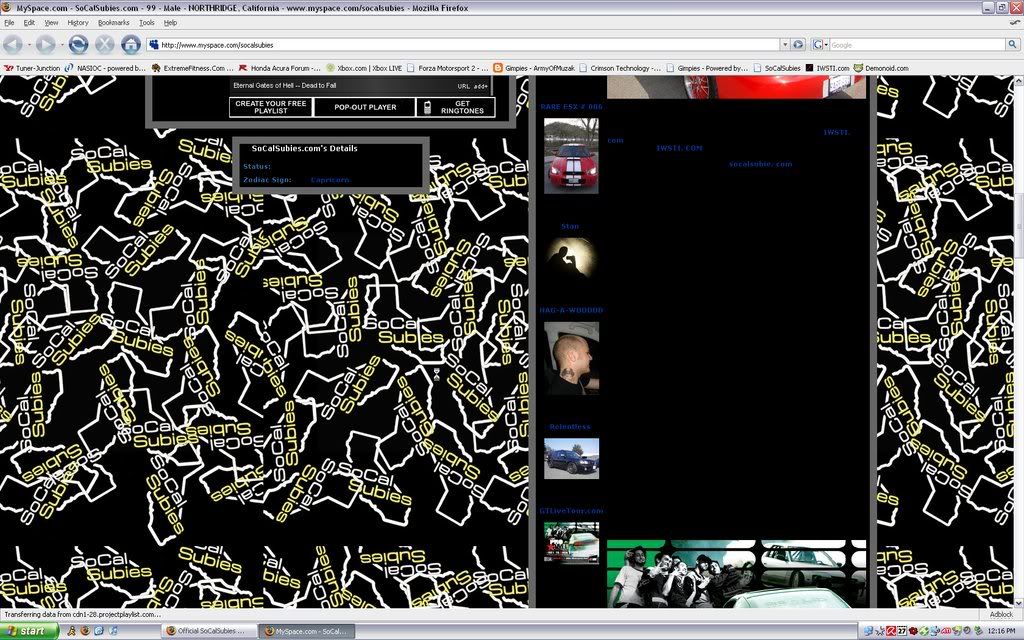
Task: Open the Xbox.com Xbox LIVE bookmark
Action: [x=364, y=68]
